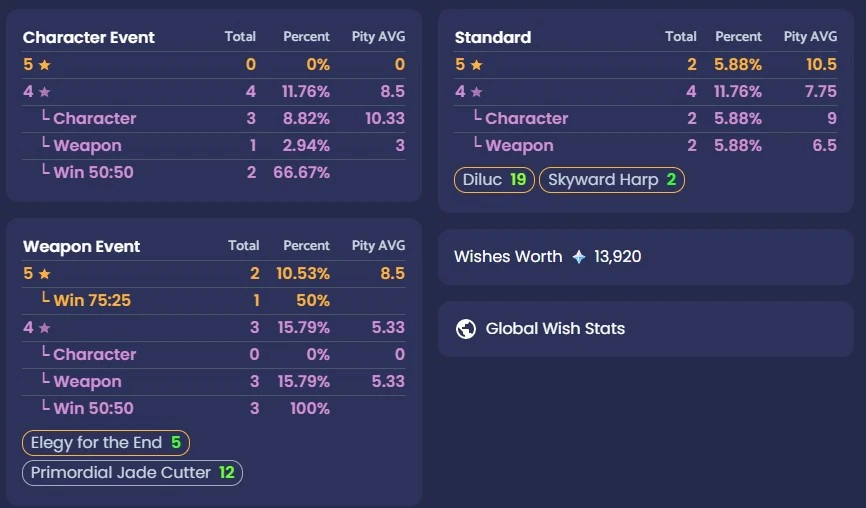Click the globe icon beside Global Wish Stats
The image size is (866, 508).
[x=466, y=329]
